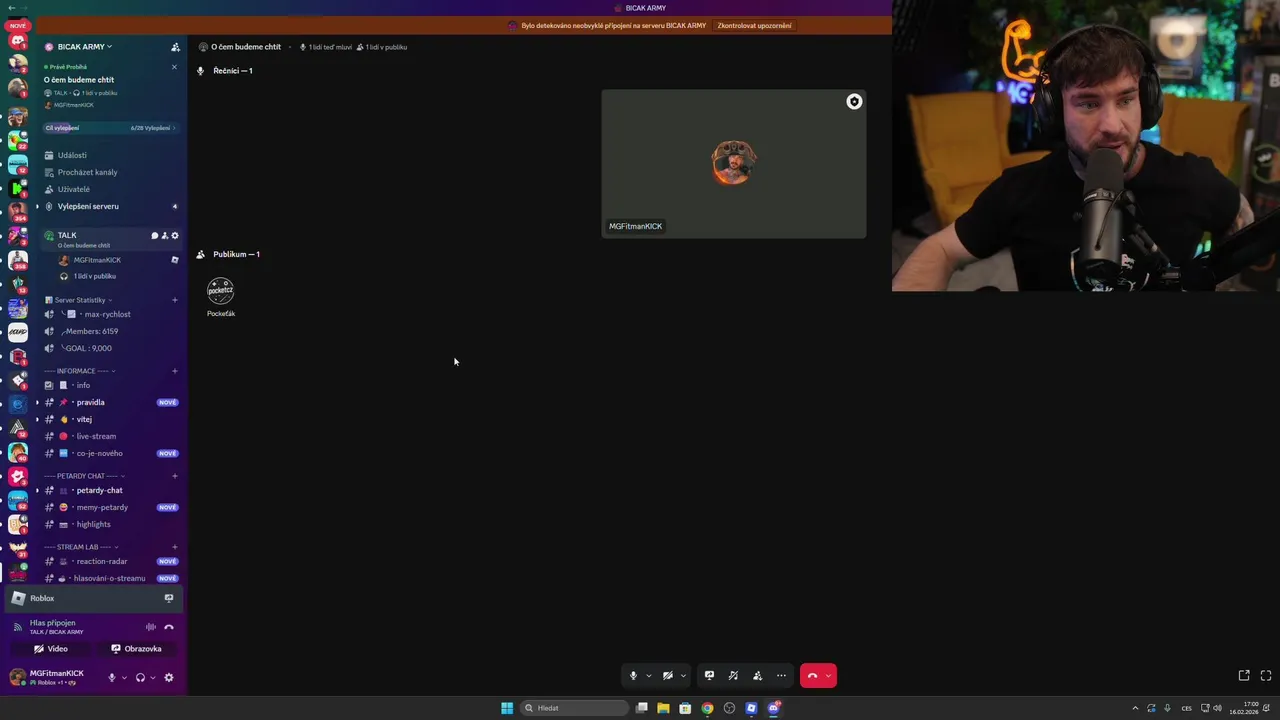Viewport: 1280px width, 720px height.
Task: Expand threads under pravidla channel
Action: click(x=37, y=402)
